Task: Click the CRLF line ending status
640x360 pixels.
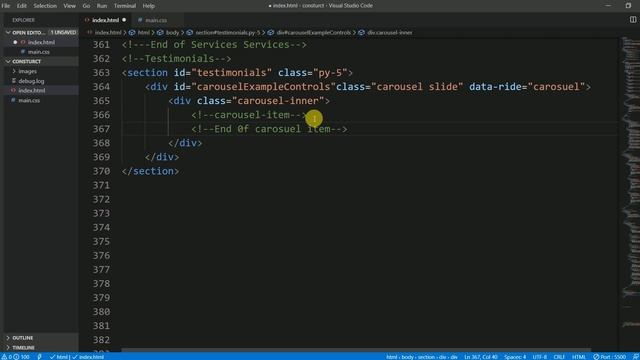Action: coord(559,357)
